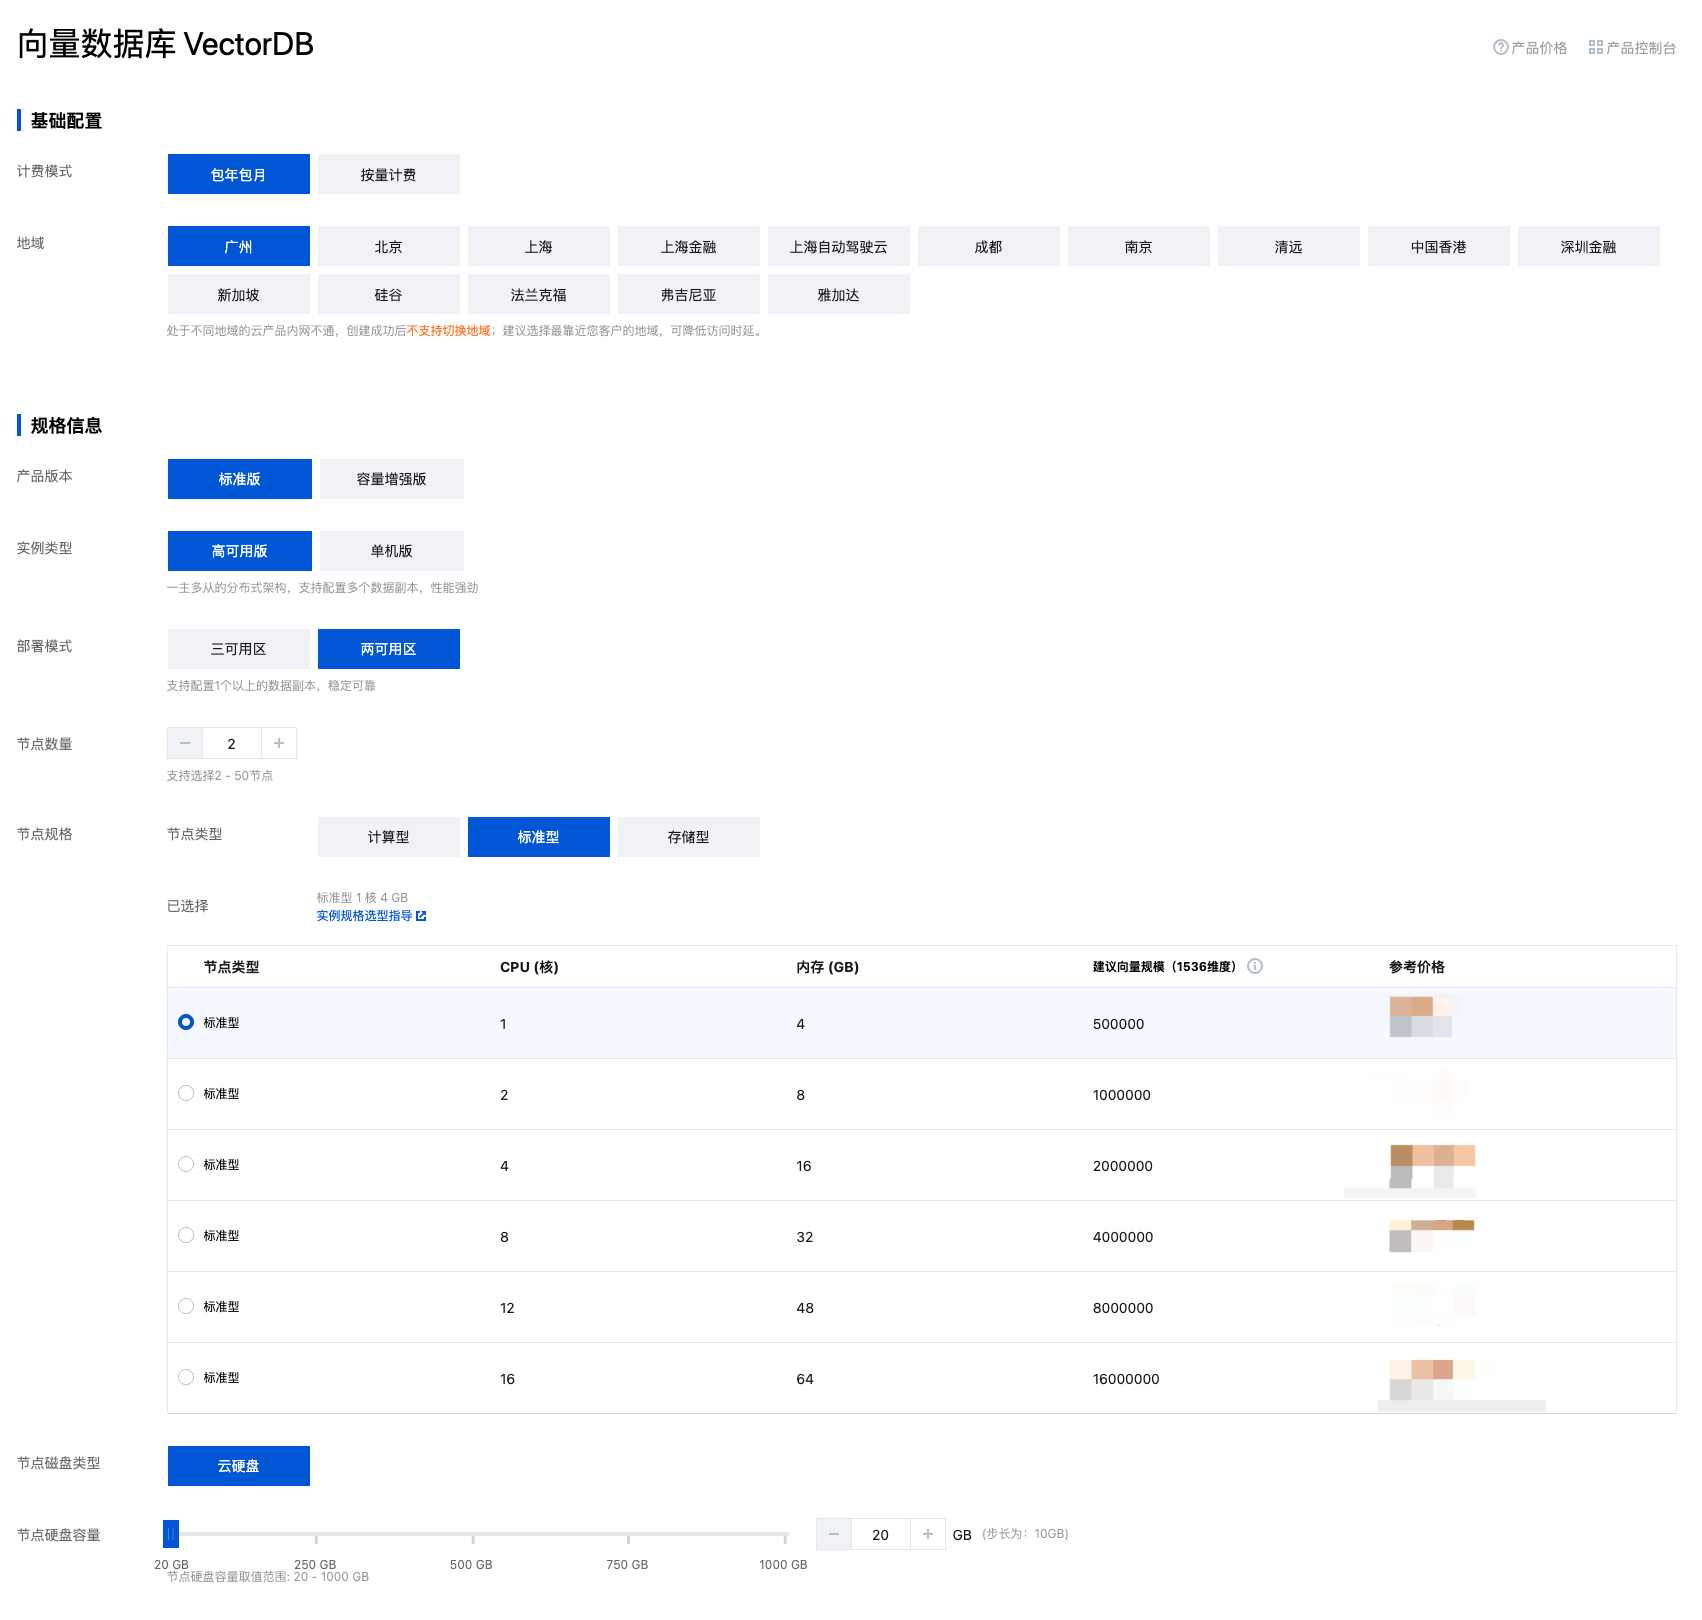Click the disk capacity value field
The image size is (1702, 1620).
point(880,1534)
